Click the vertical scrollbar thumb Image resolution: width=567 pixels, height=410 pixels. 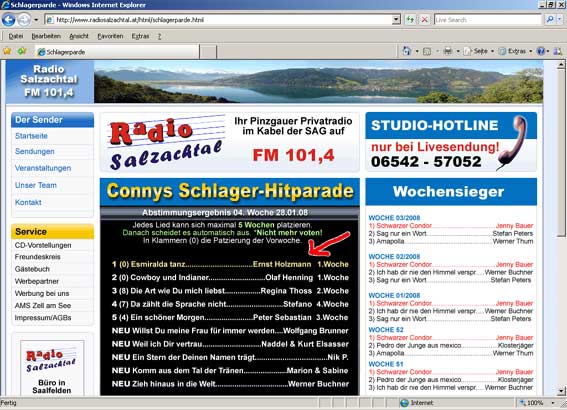pyautogui.click(x=561, y=153)
